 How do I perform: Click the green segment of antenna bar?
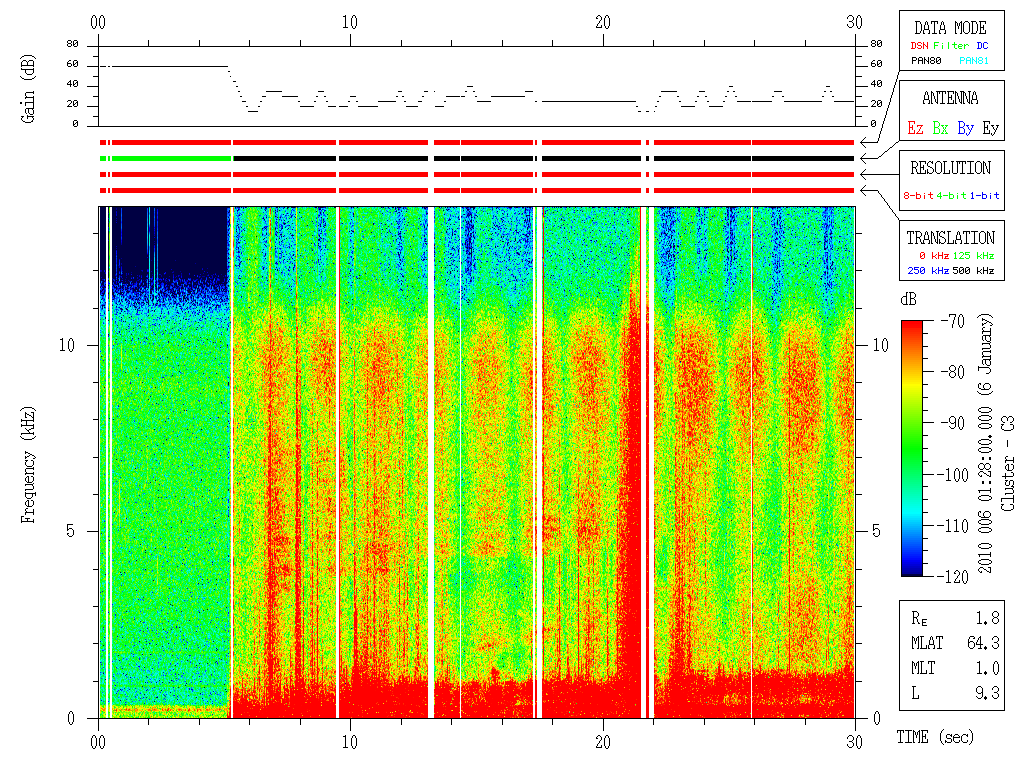pyautogui.click(x=166, y=159)
